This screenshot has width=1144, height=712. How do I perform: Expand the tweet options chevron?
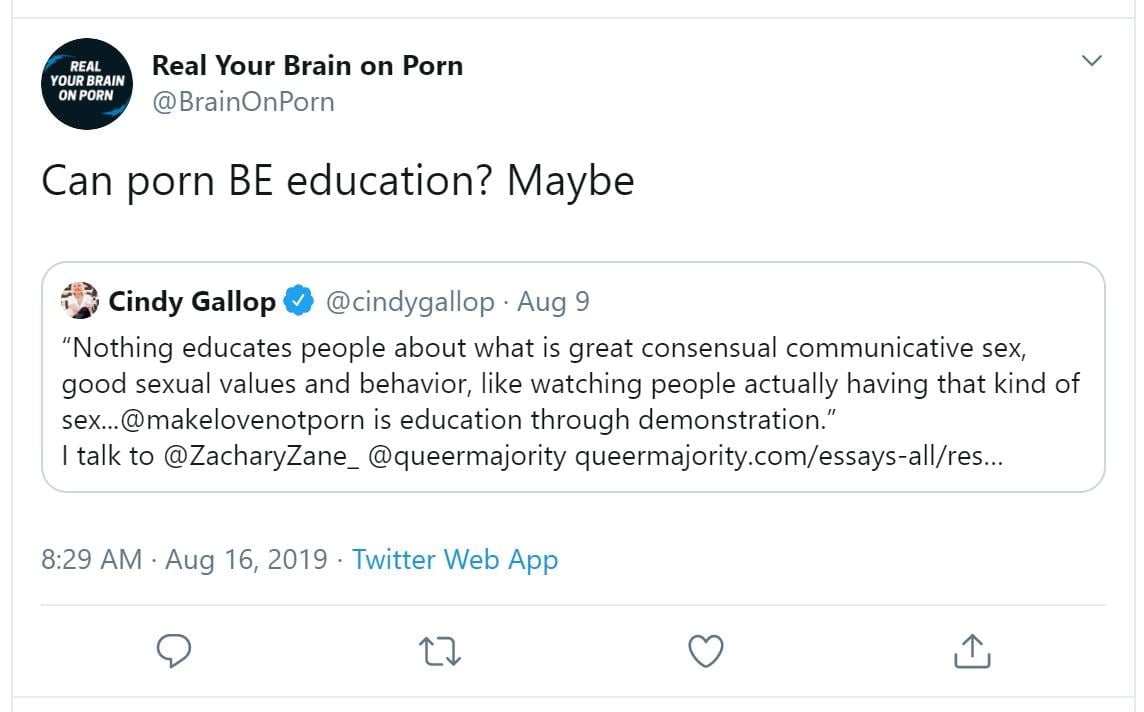1092,62
